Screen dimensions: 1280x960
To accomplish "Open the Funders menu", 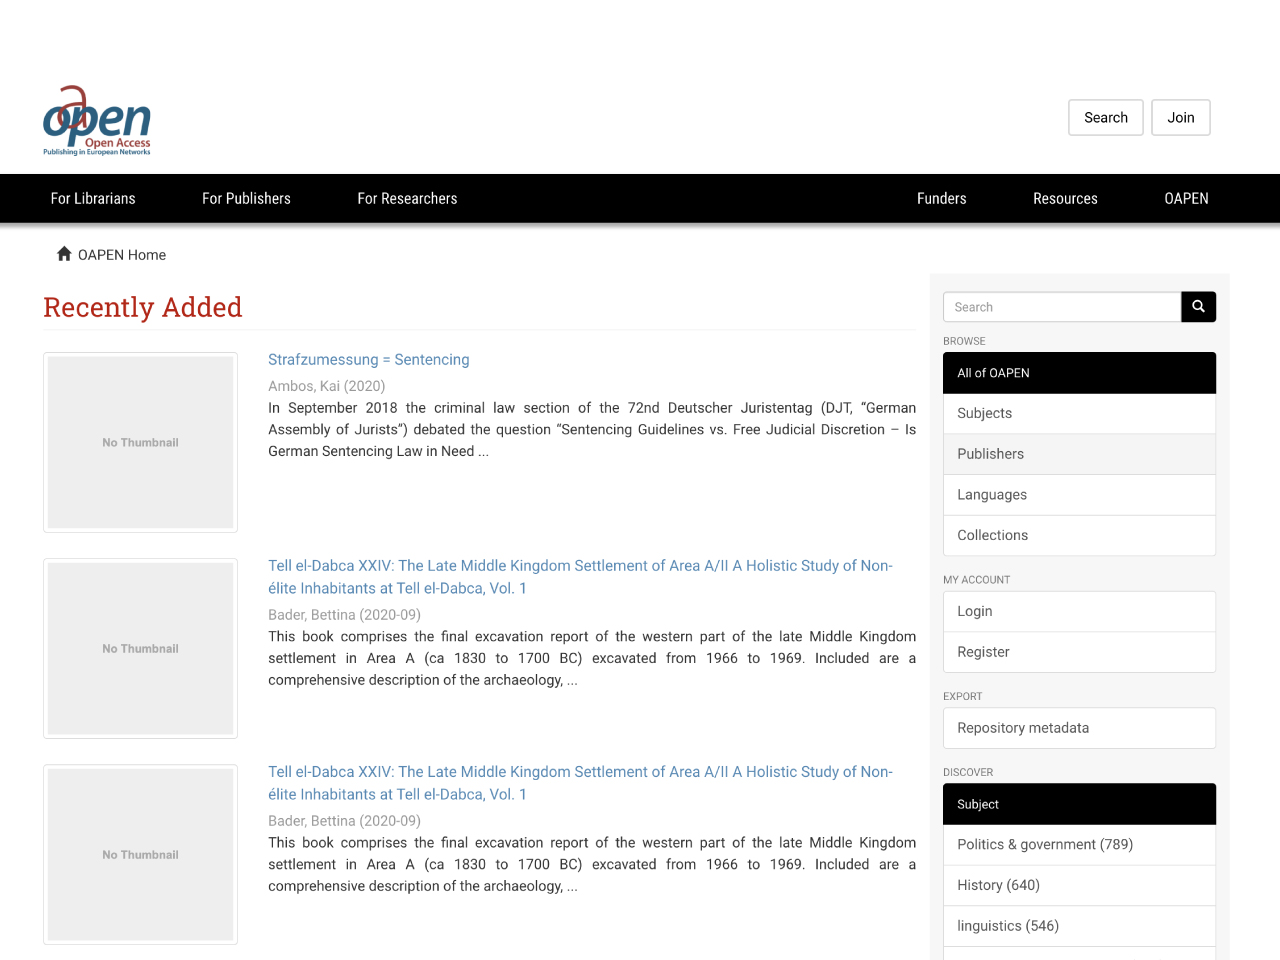I will click(x=941, y=198).
